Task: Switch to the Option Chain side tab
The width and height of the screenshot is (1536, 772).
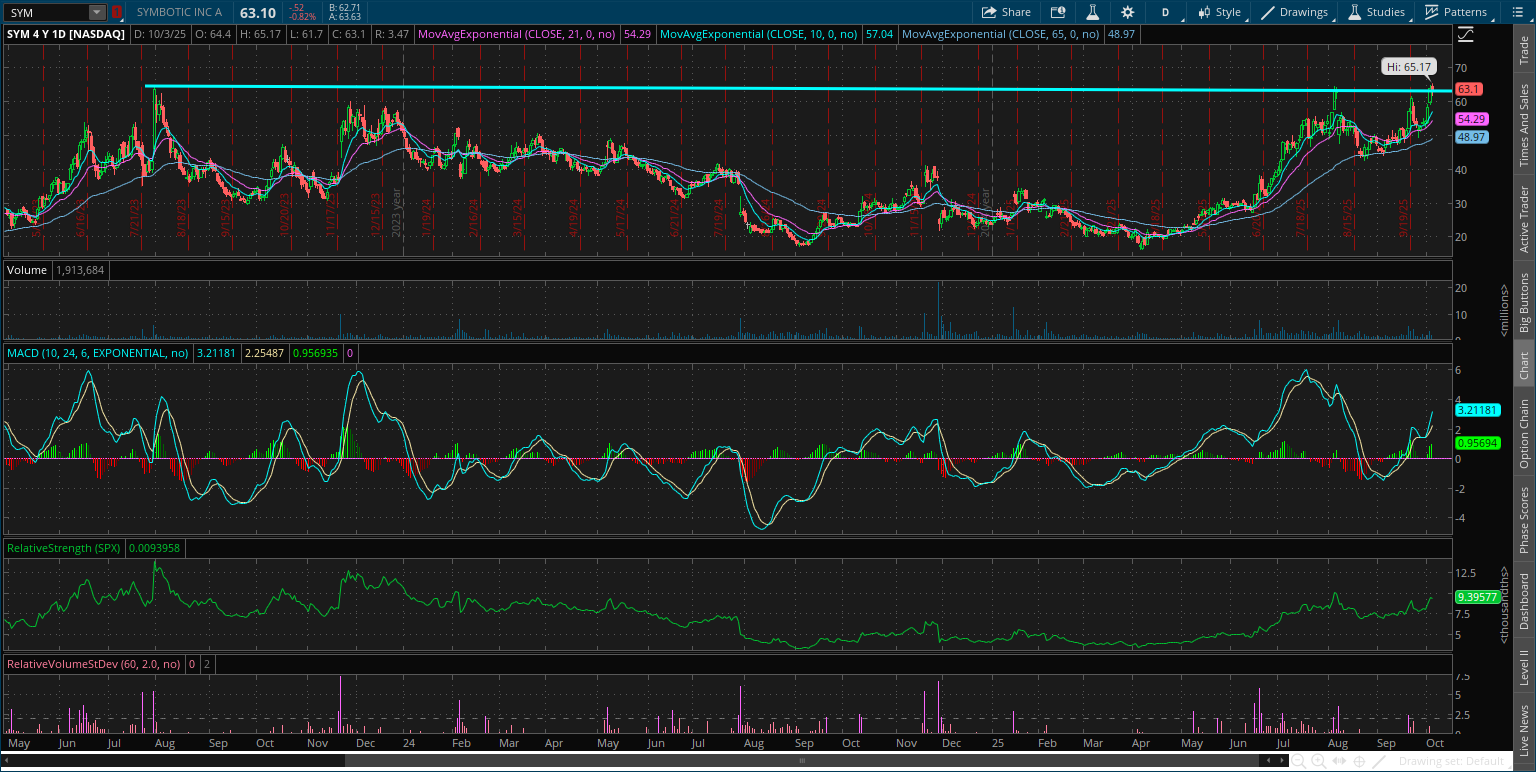Action: (1524, 434)
